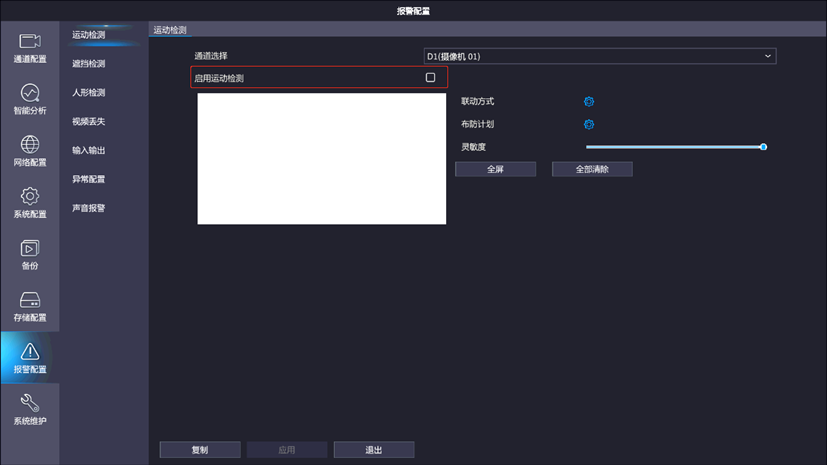Select 输入输出 menu item

(89, 150)
